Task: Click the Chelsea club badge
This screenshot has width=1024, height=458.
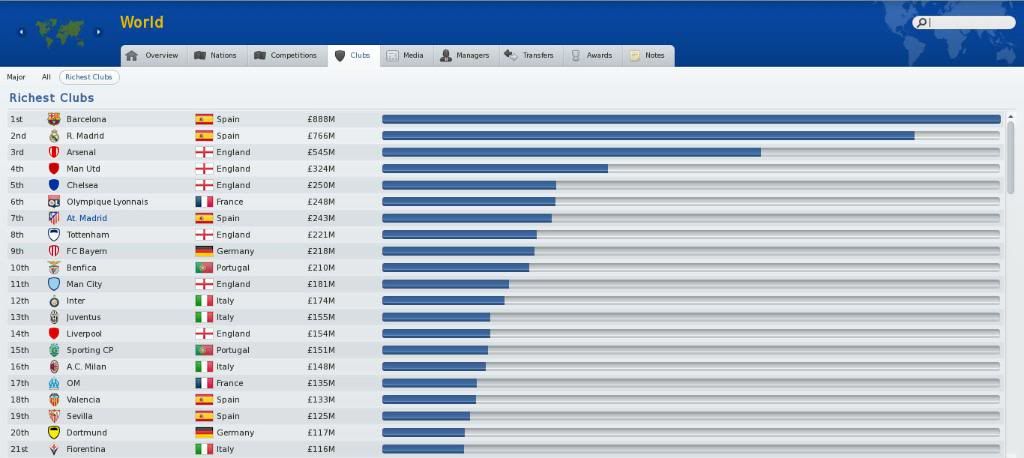Action: click(x=54, y=185)
